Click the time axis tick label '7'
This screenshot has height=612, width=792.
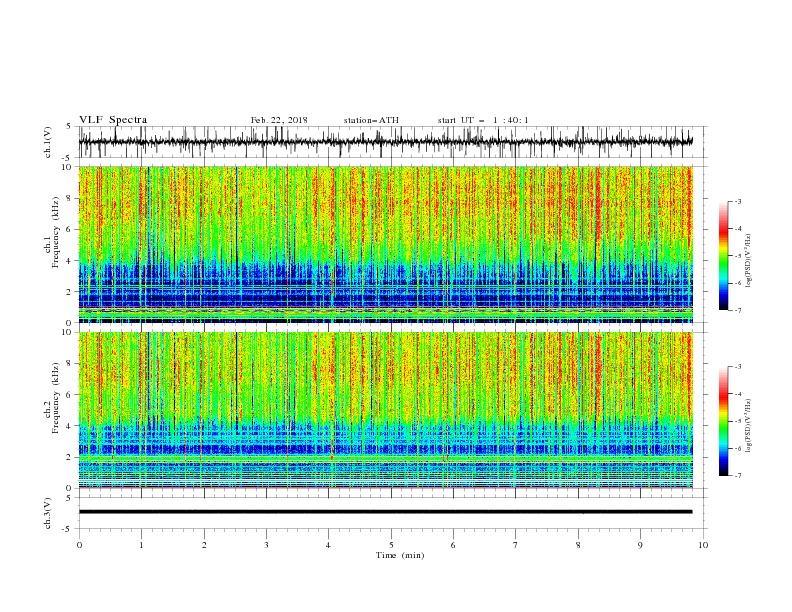click(516, 545)
